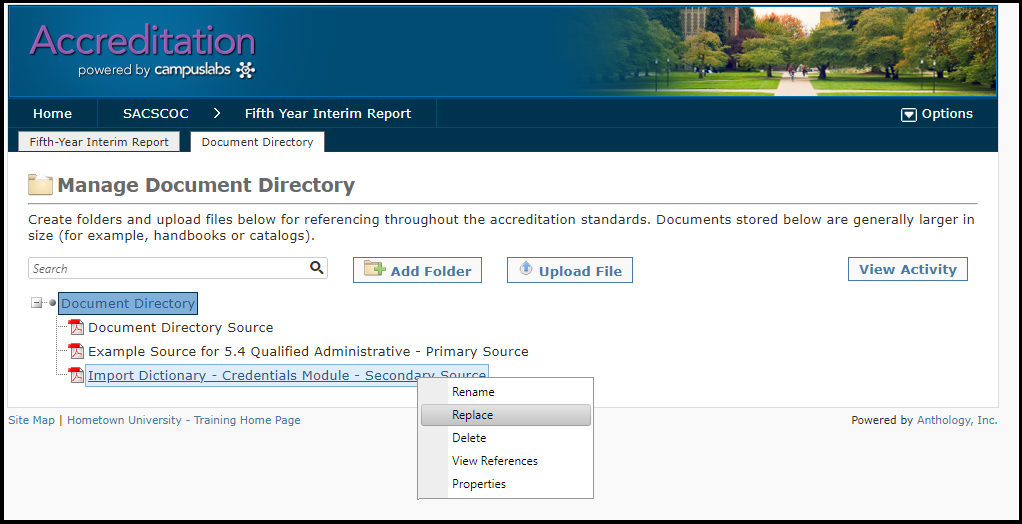Click the Upload File button
This screenshot has height=524, width=1022.
pyautogui.click(x=570, y=270)
